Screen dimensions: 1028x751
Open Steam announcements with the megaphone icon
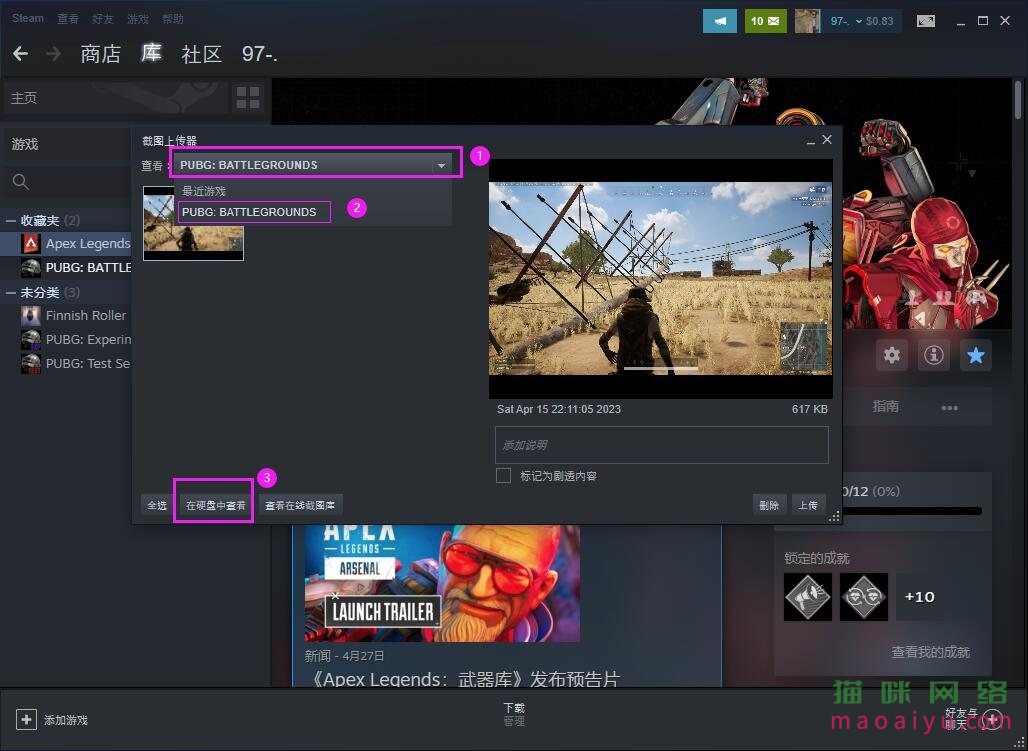[719, 20]
